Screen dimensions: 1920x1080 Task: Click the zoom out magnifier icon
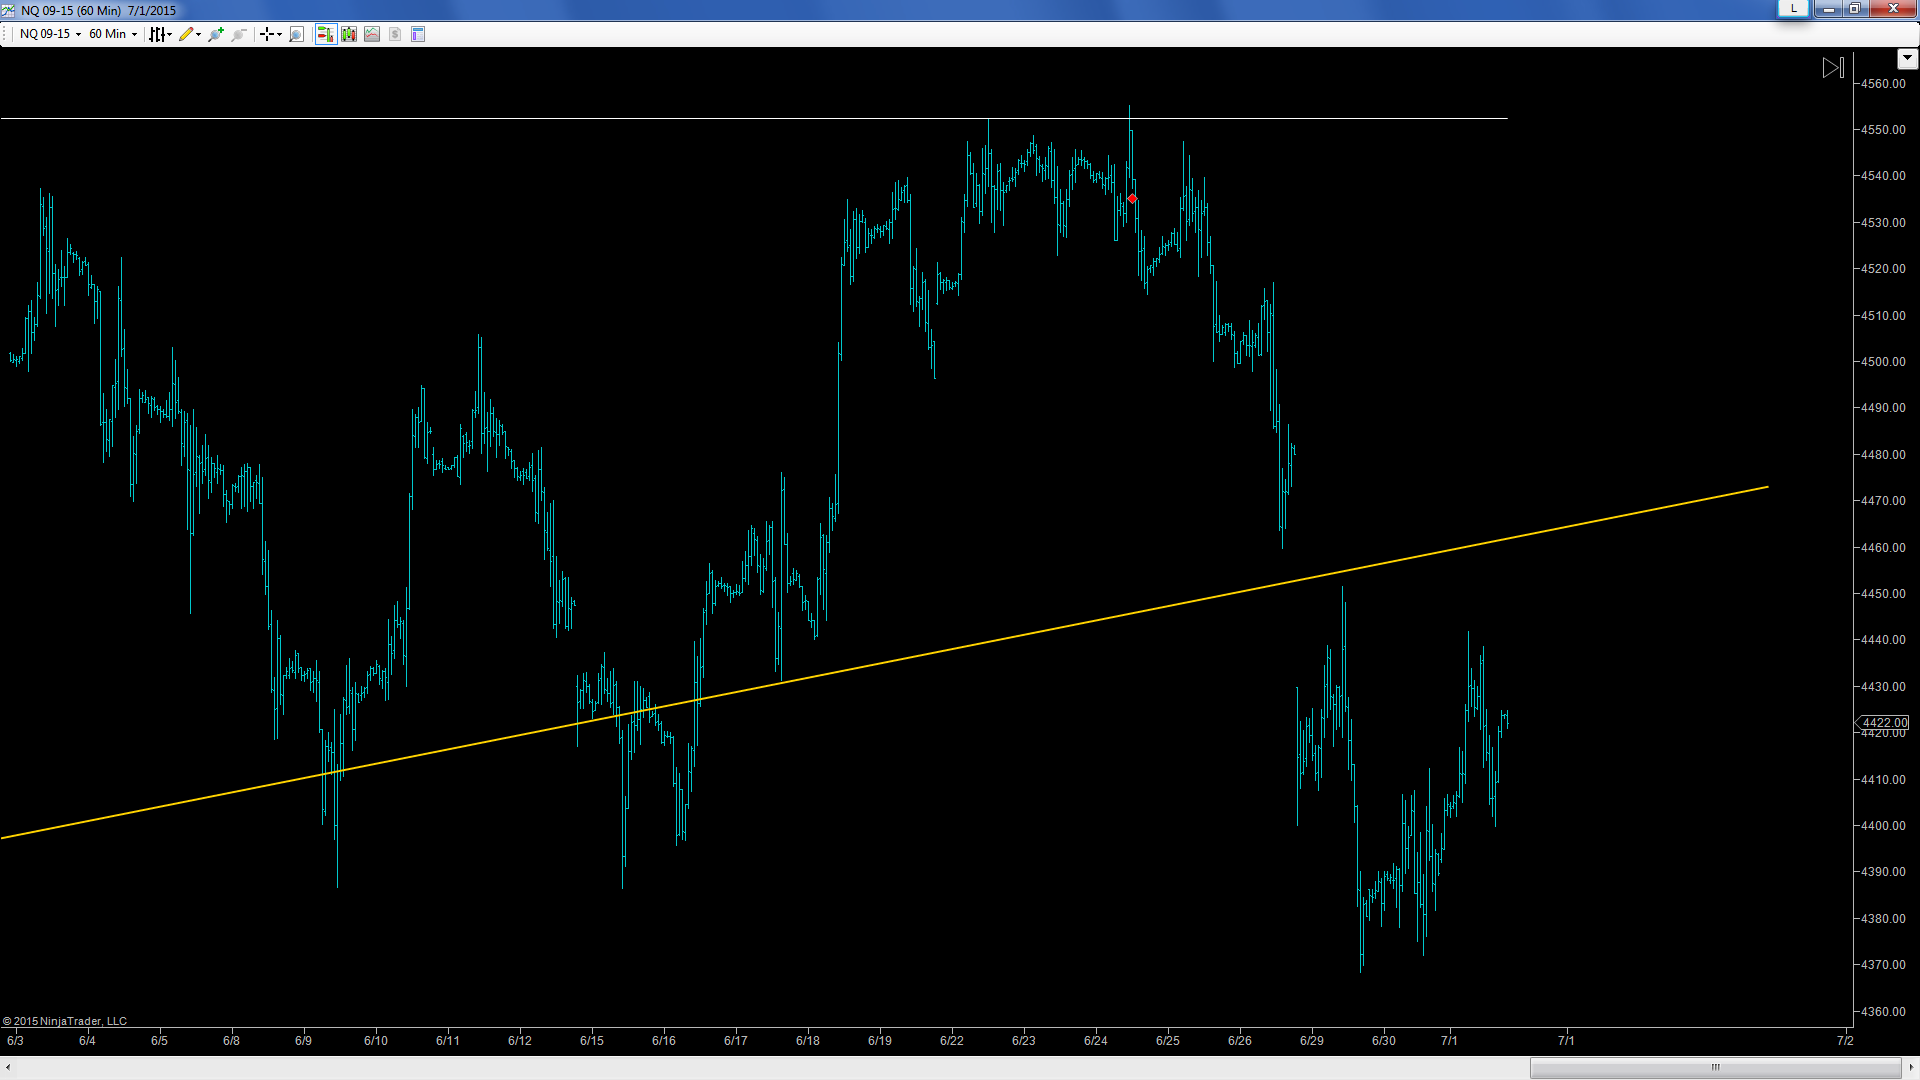[x=239, y=34]
